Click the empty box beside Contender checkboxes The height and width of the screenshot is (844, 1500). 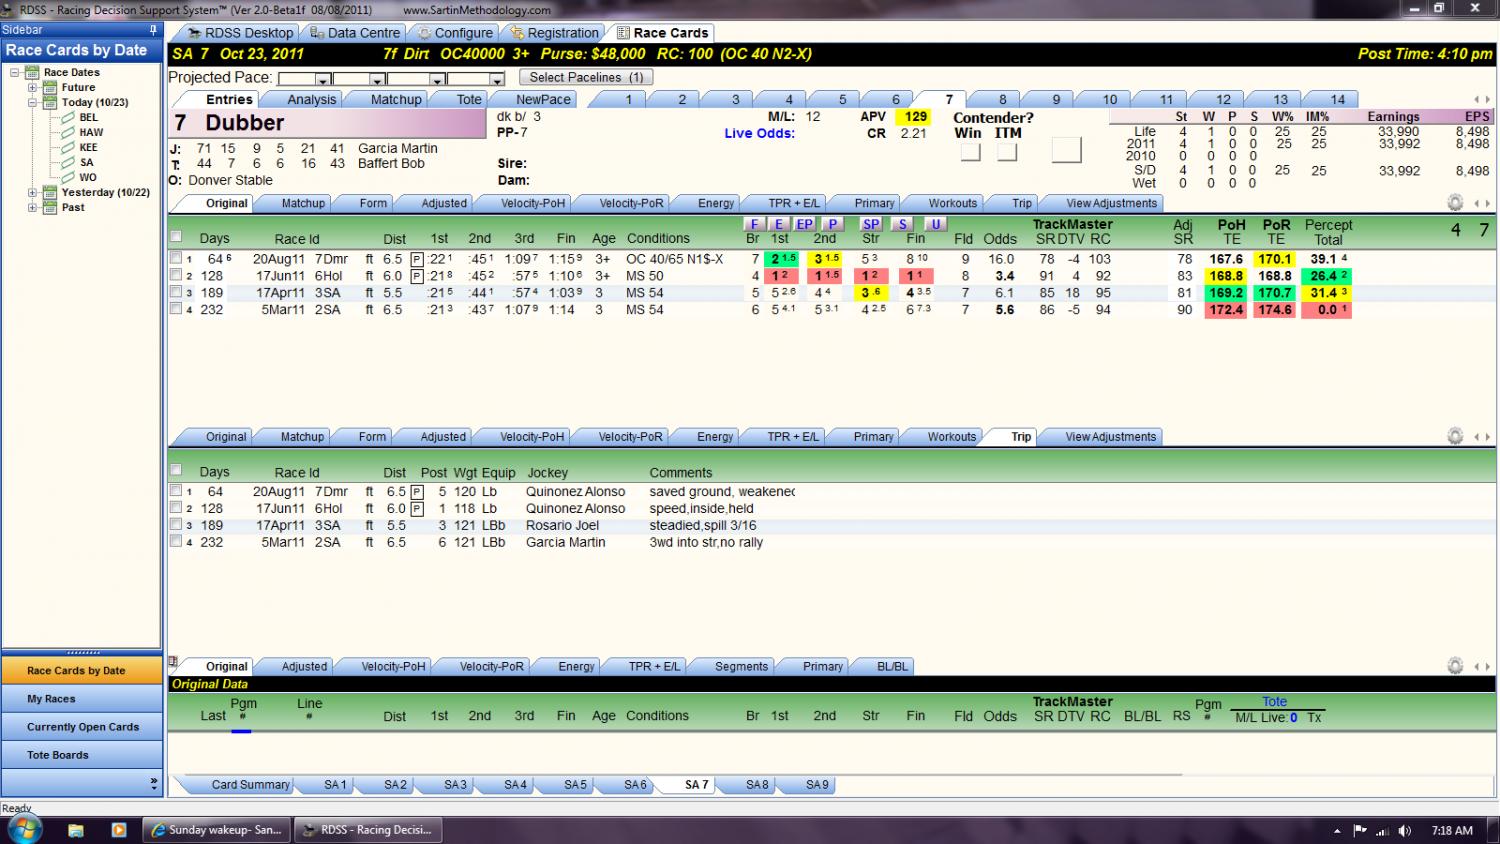pyautogui.click(x=1067, y=149)
